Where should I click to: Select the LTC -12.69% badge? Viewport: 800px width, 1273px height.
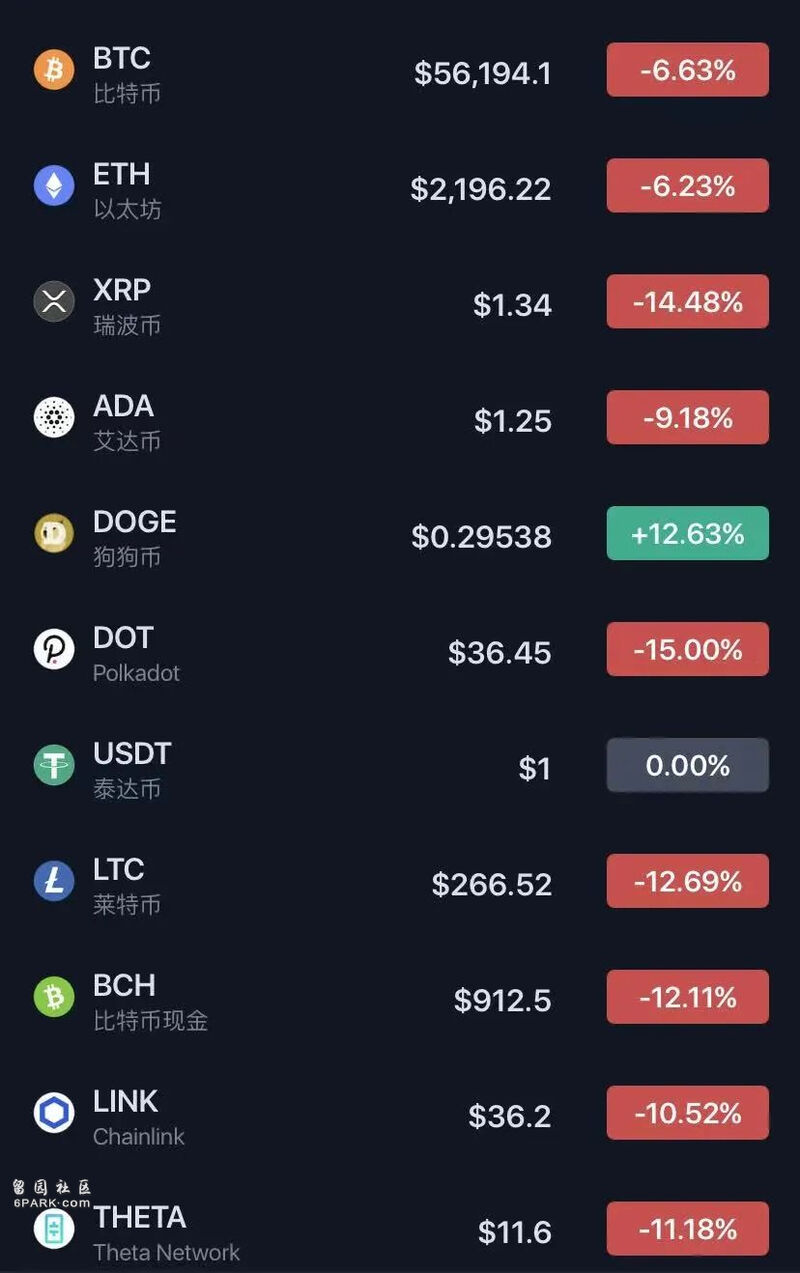coord(688,881)
